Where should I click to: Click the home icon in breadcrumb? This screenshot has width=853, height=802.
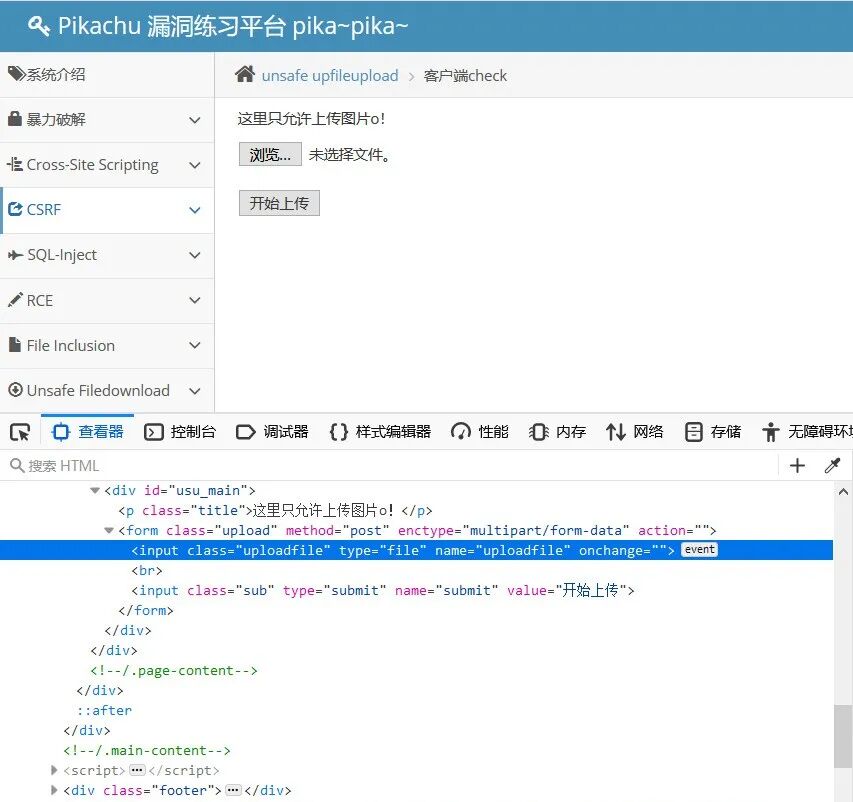point(245,74)
